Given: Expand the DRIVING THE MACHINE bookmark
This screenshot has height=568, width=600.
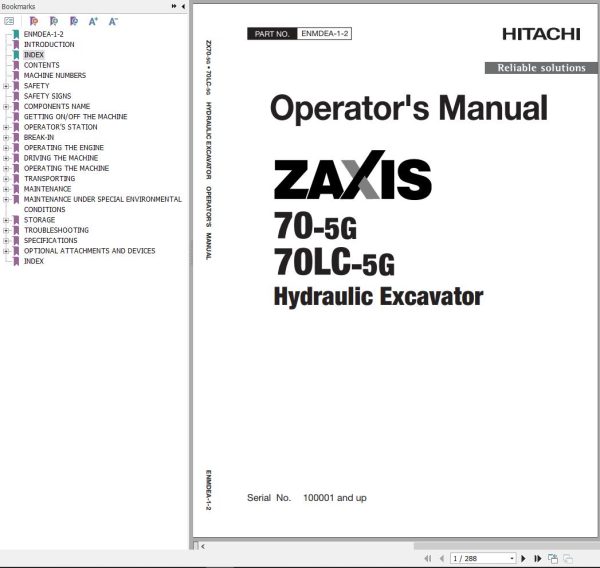Looking at the screenshot, I should coord(6,158).
